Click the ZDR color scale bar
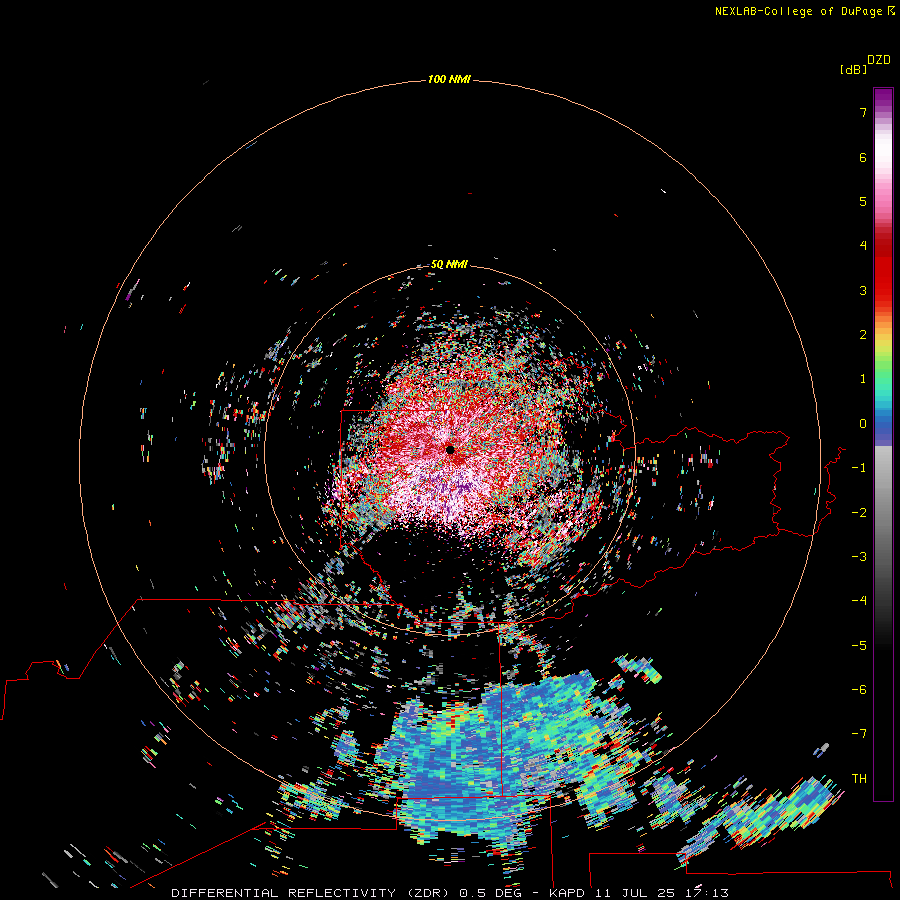This screenshot has width=900, height=900. 883,444
